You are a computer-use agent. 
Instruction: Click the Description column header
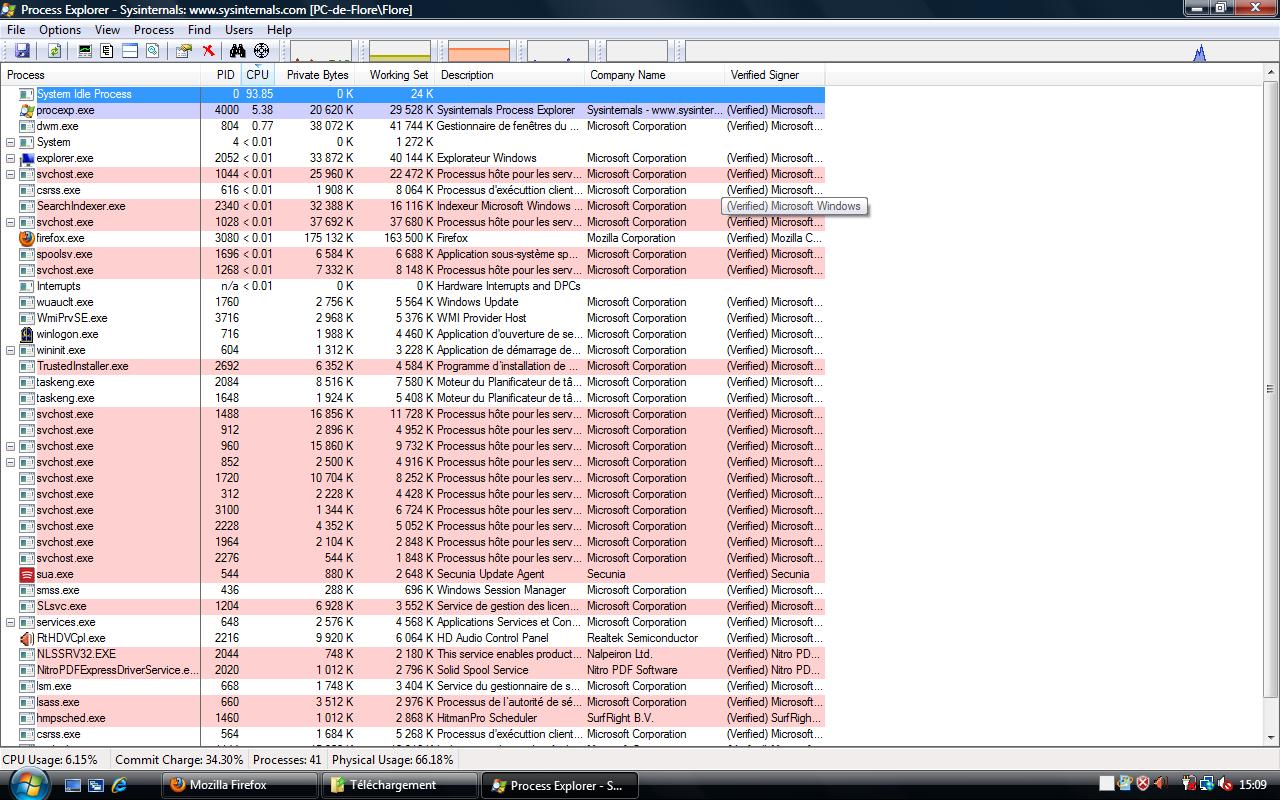[x=510, y=75]
